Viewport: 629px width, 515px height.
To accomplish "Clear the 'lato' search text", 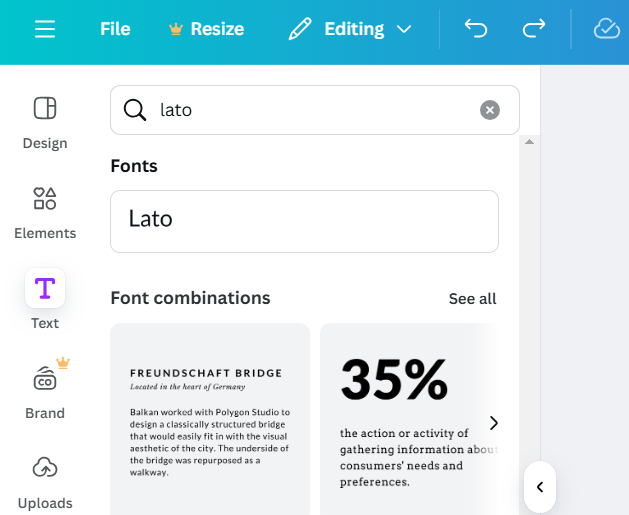I will point(489,110).
